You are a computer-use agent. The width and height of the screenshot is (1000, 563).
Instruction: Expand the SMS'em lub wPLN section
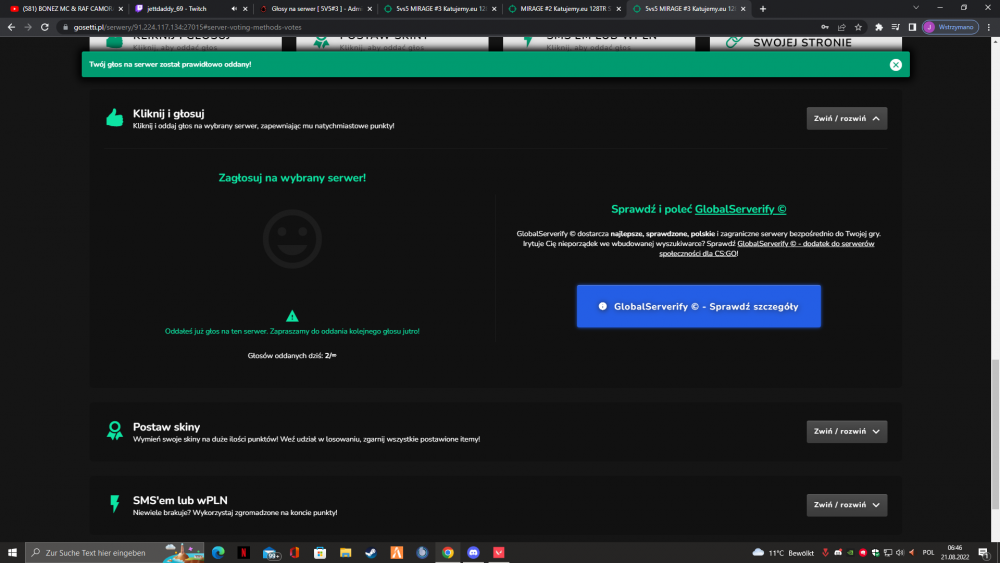point(846,505)
